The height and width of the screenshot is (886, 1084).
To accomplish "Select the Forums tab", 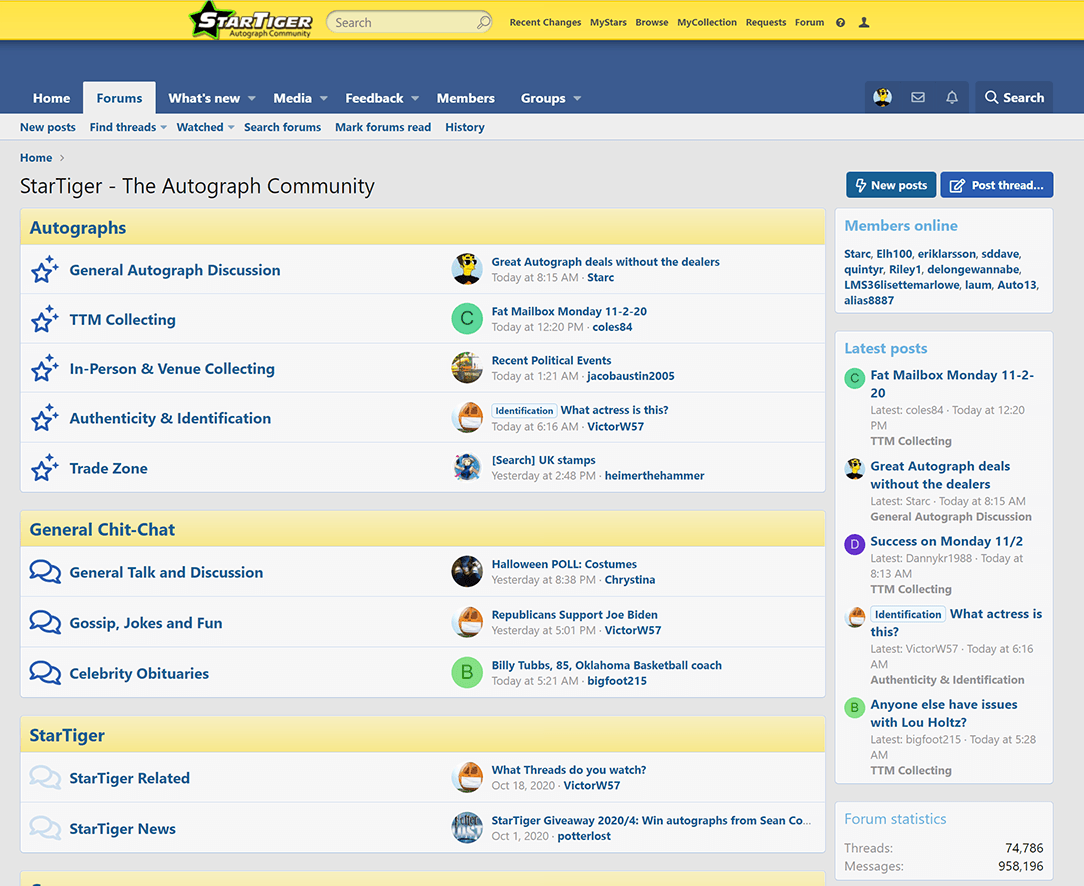I will coord(120,98).
